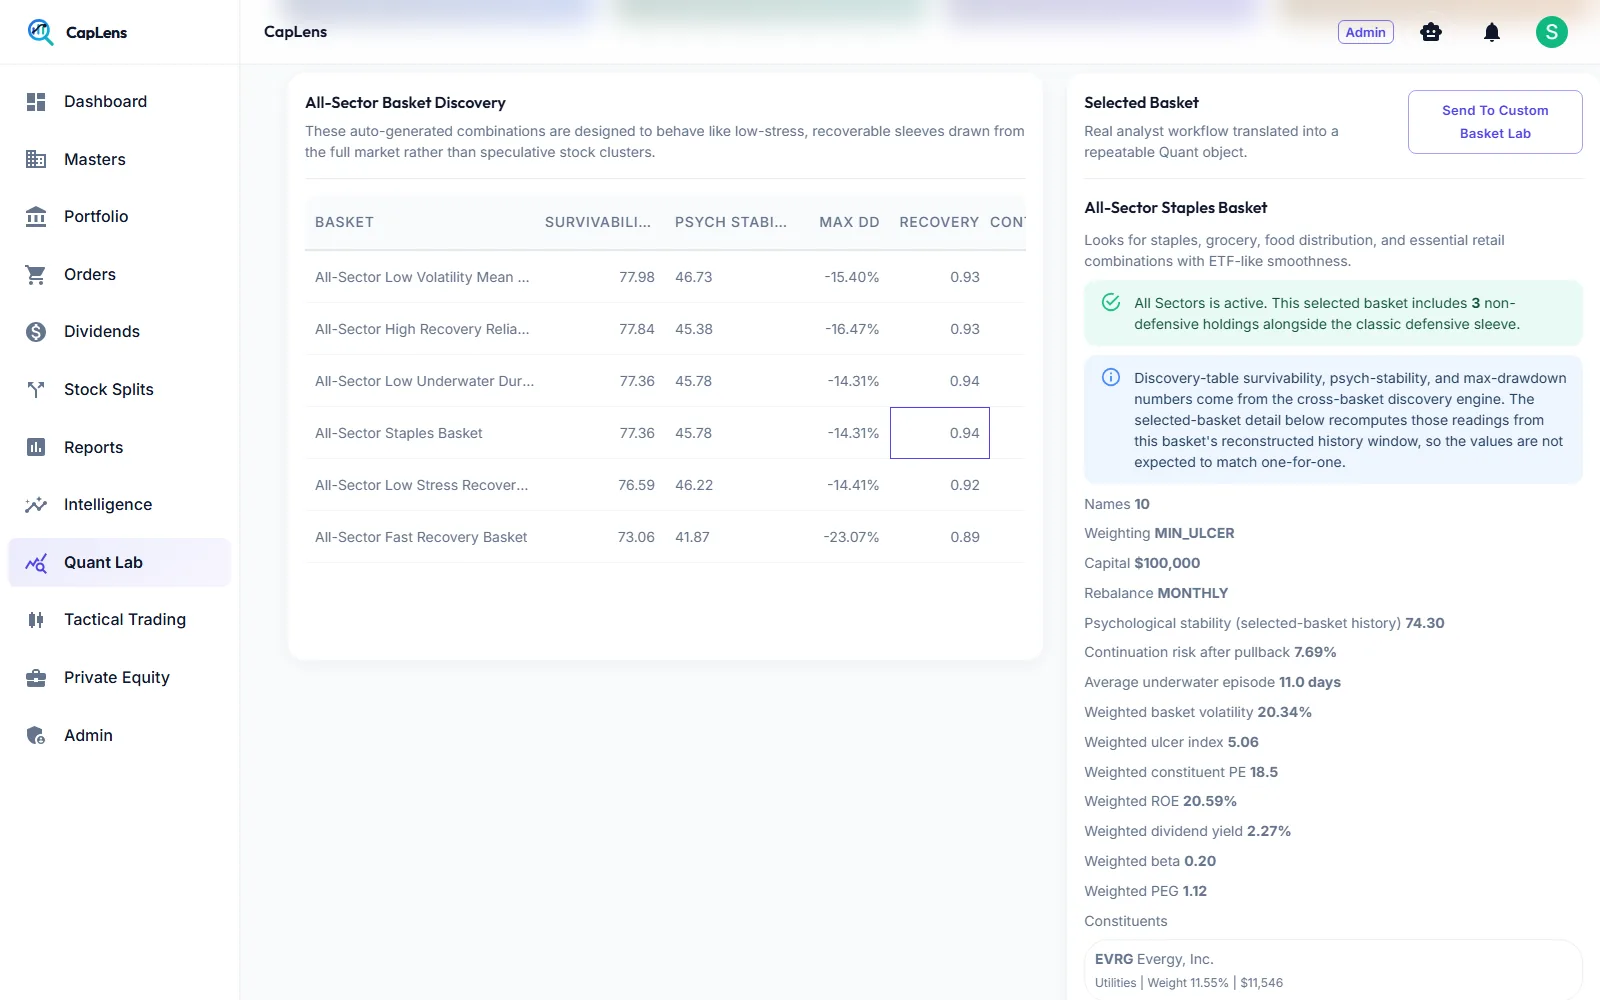The height and width of the screenshot is (1000, 1600).
Task: Open the Private Equity menu label
Action: point(117,677)
